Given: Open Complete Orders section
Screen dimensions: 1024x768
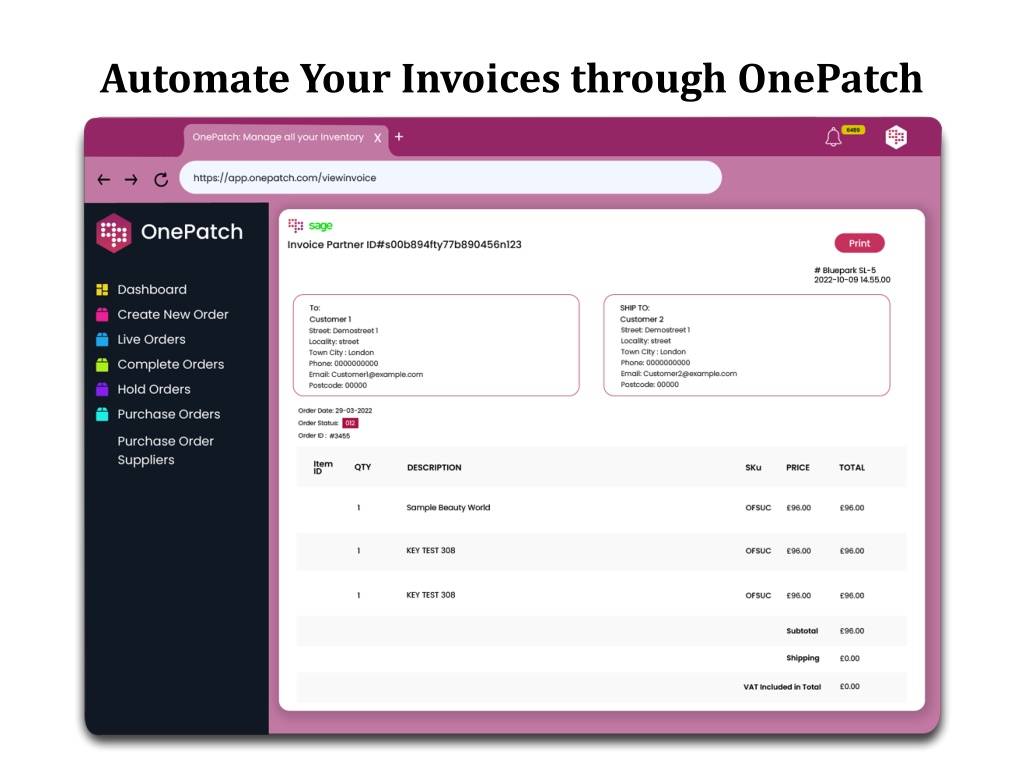Looking at the screenshot, I should (x=170, y=364).
